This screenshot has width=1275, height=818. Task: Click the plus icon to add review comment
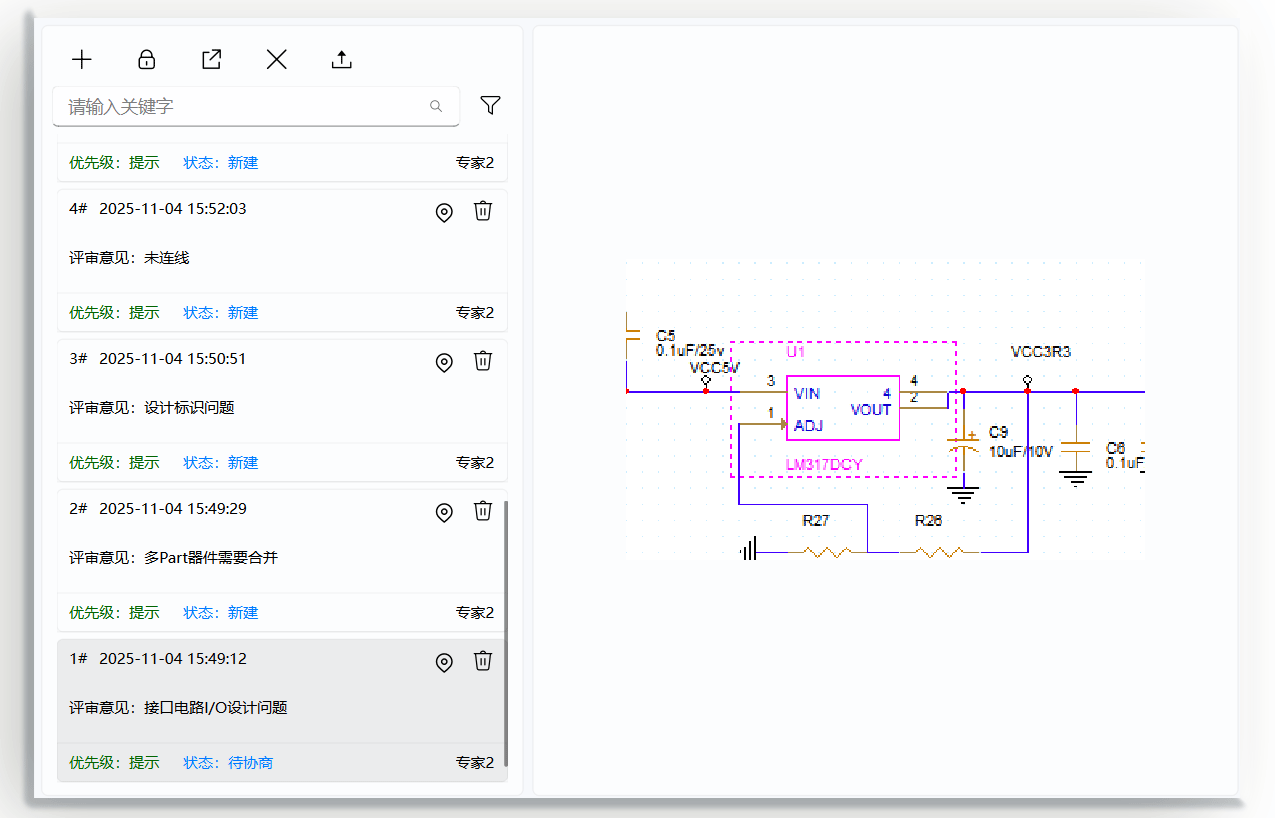point(82,60)
